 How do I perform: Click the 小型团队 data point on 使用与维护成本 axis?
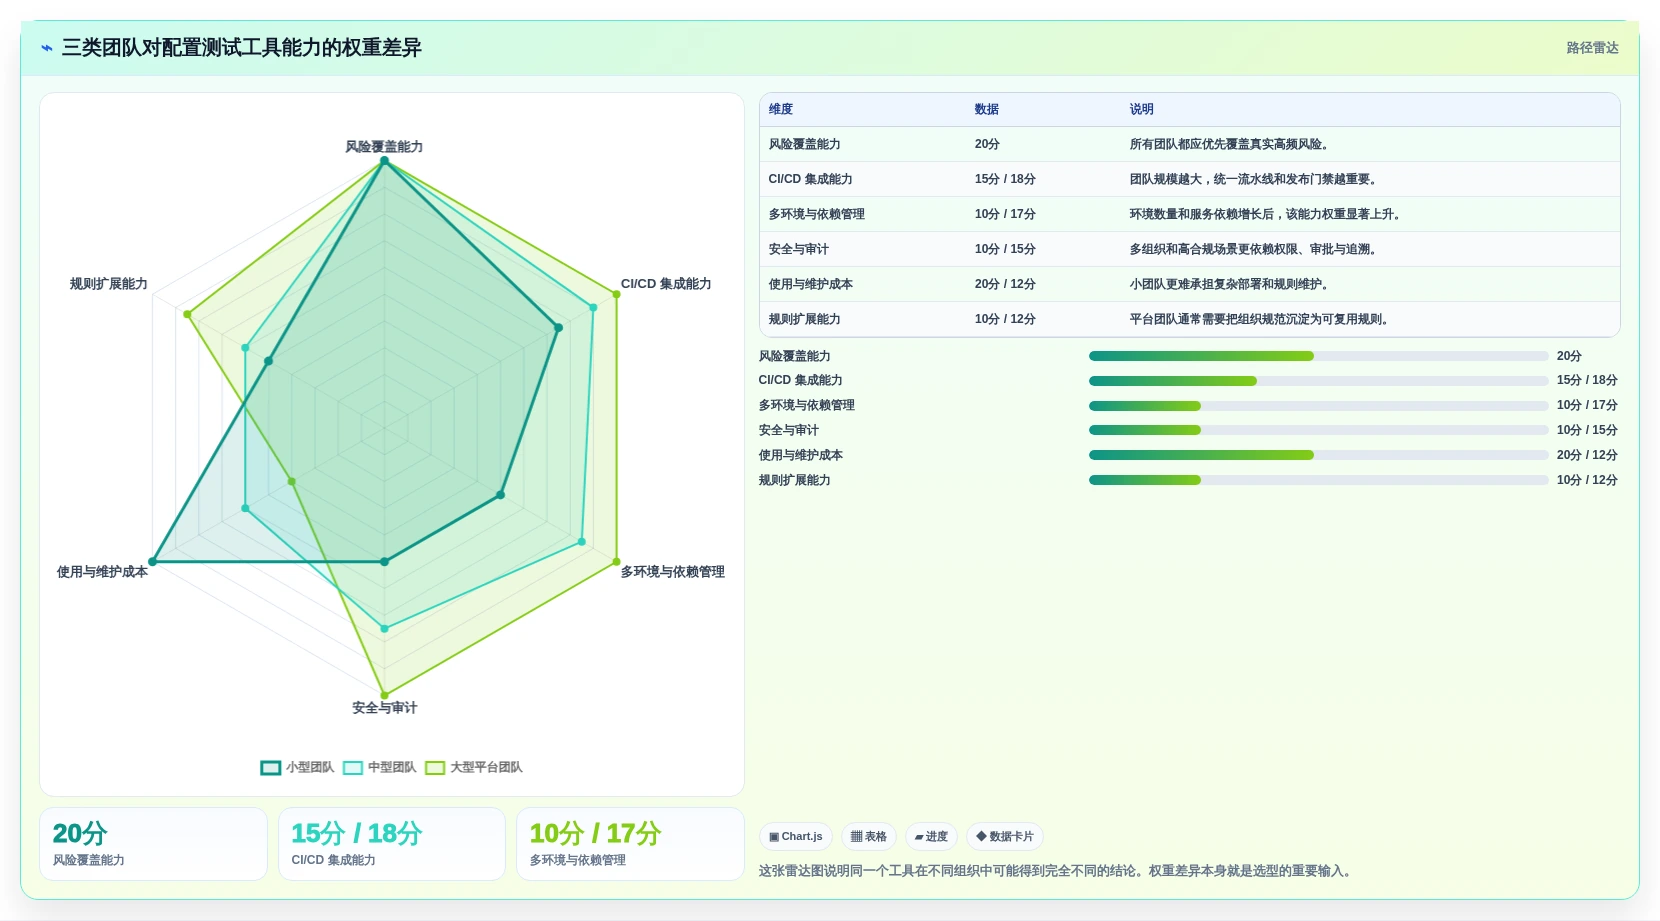click(x=153, y=562)
